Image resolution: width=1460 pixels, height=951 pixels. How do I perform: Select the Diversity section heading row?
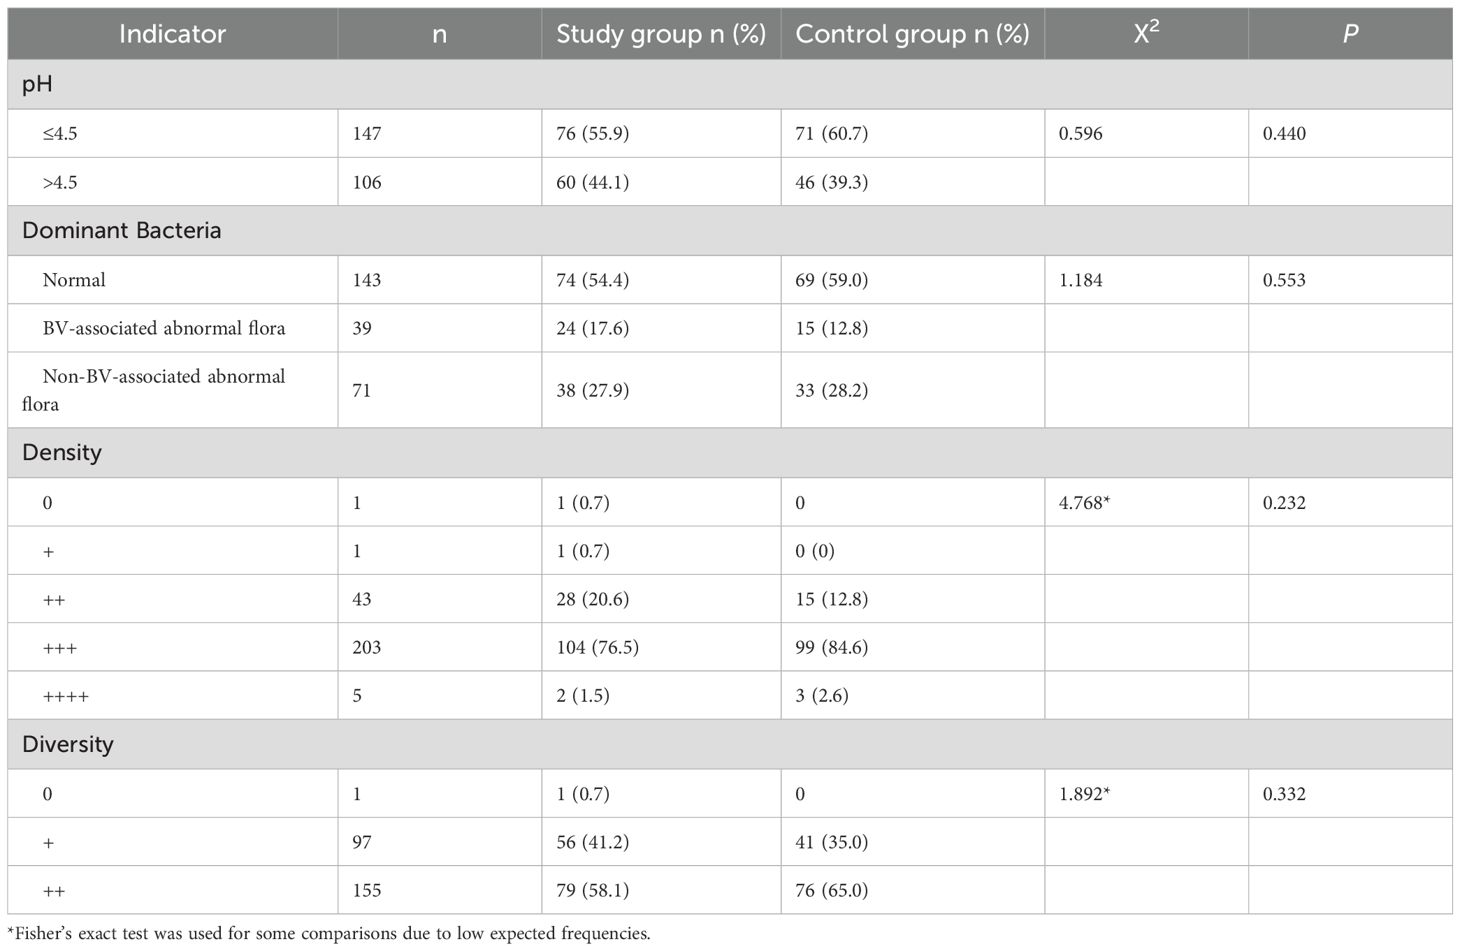point(68,744)
